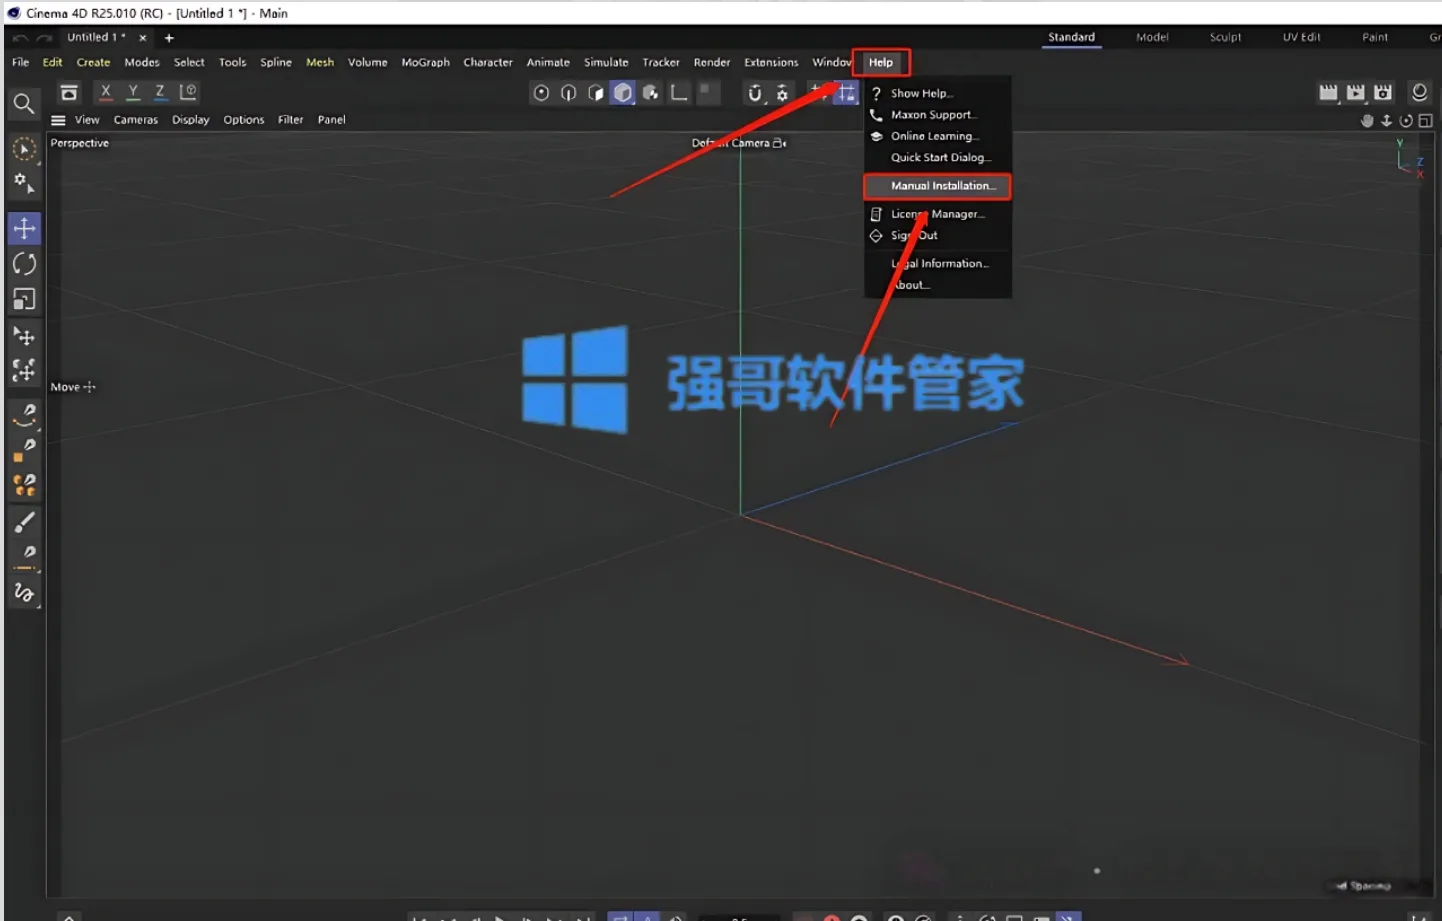
Task: Click the Undo arrow button
Action: pyautogui.click(x=20, y=38)
